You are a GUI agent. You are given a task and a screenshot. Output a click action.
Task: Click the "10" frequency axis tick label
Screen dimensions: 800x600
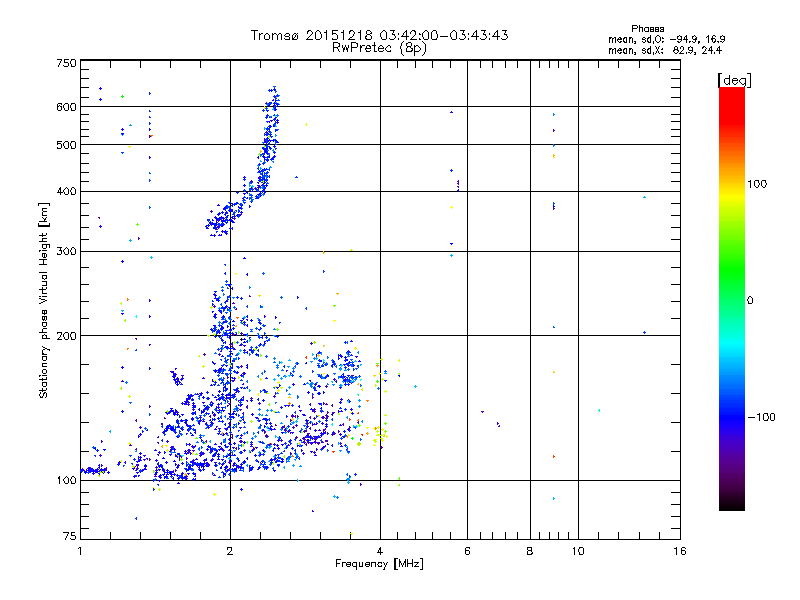pos(578,551)
